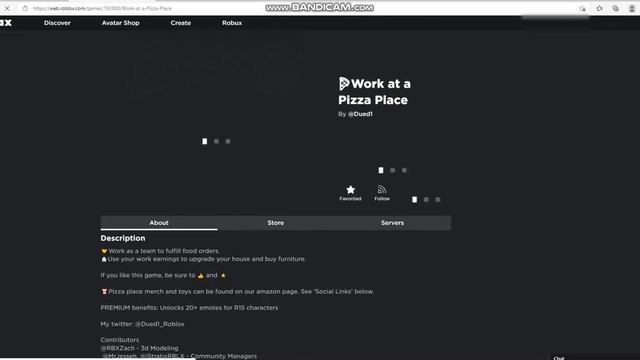Open the @Dued1 creator profile link

pyautogui.click(x=360, y=114)
